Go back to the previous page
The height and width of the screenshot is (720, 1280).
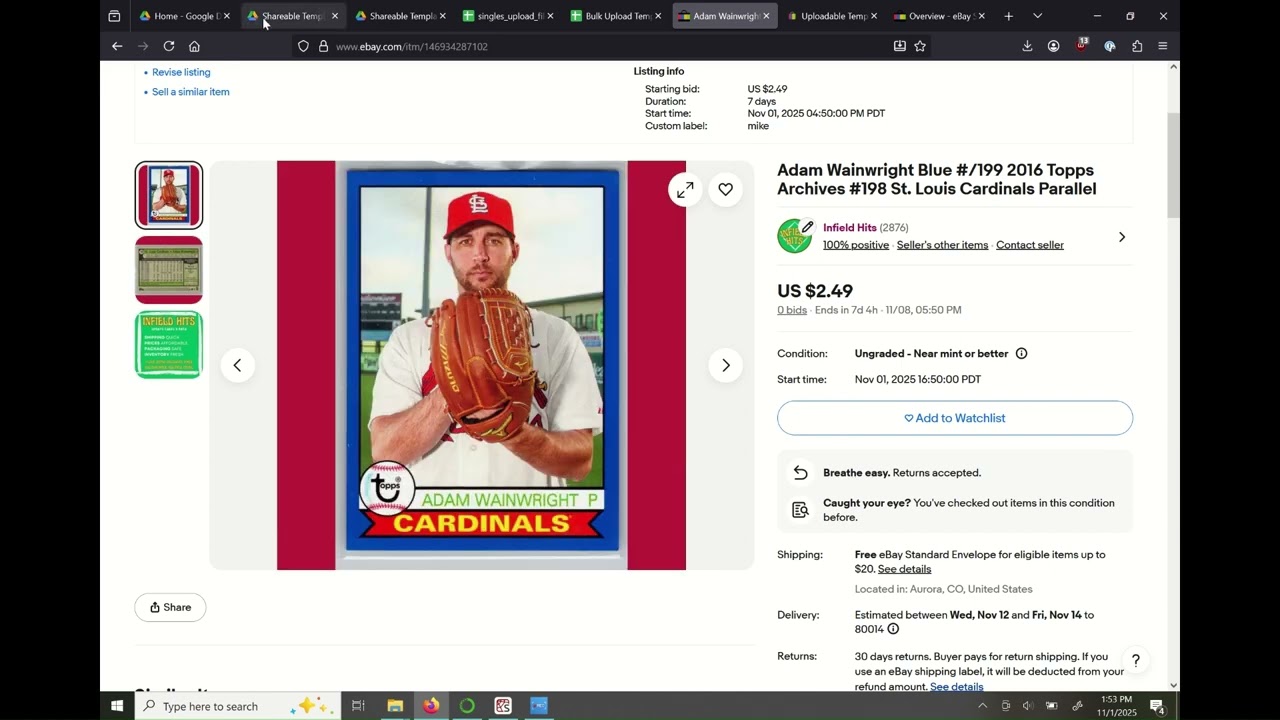[117, 46]
